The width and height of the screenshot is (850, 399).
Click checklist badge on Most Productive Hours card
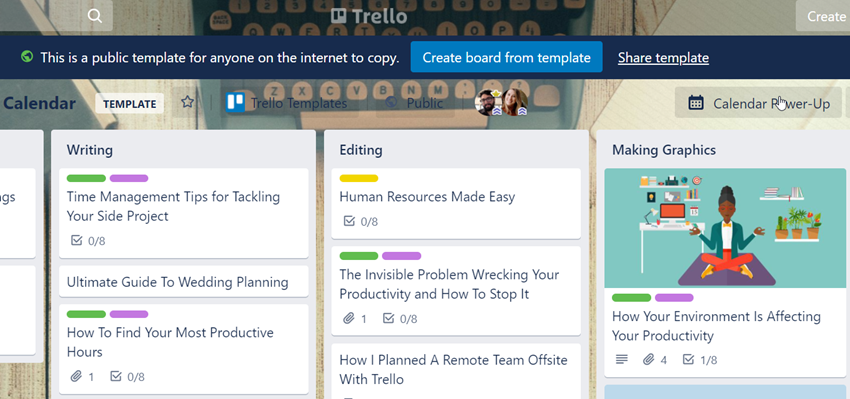[x=127, y=376]
